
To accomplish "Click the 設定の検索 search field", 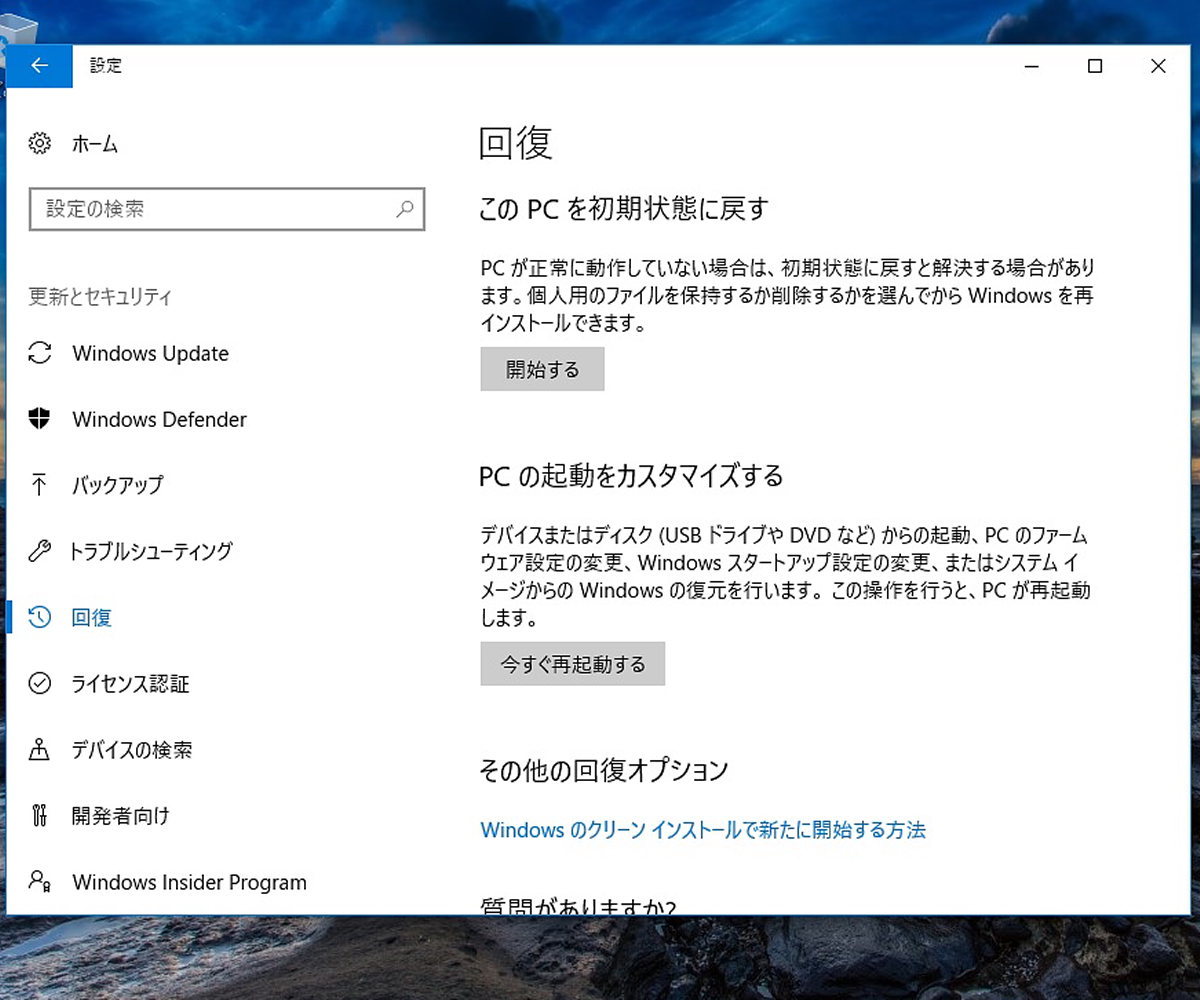I will 227,209.
